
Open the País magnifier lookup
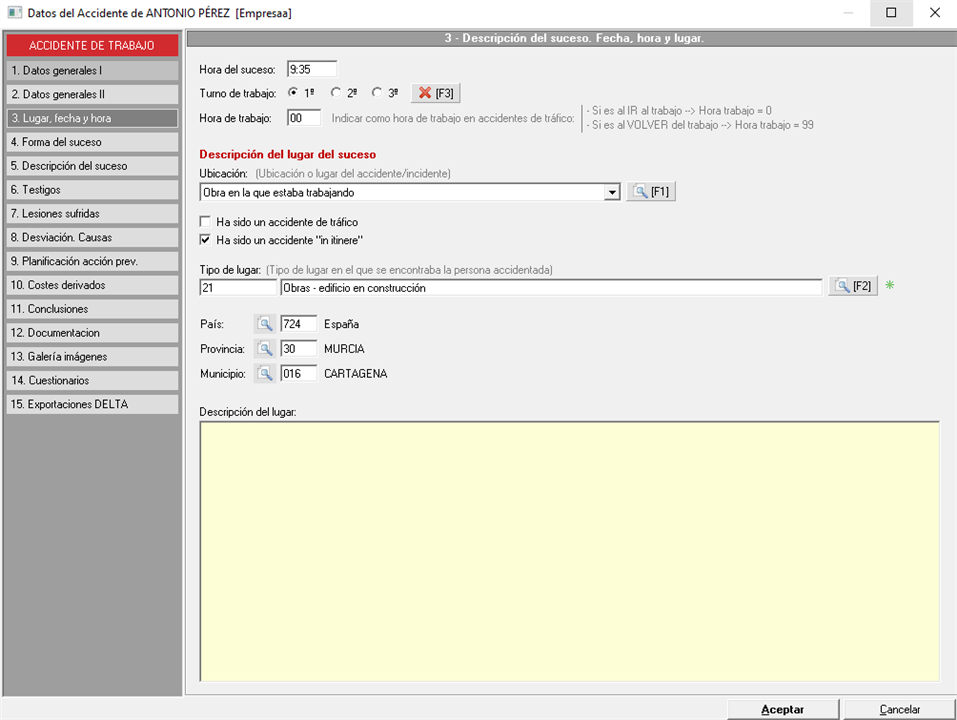[x=264, y=324]
